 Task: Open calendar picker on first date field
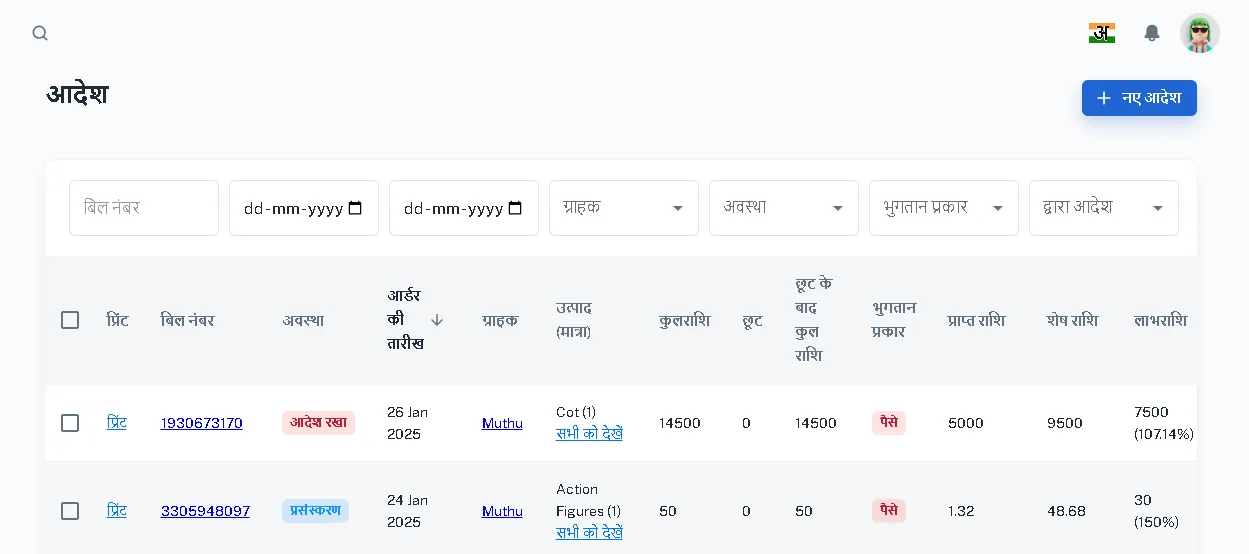pos(355,208)
